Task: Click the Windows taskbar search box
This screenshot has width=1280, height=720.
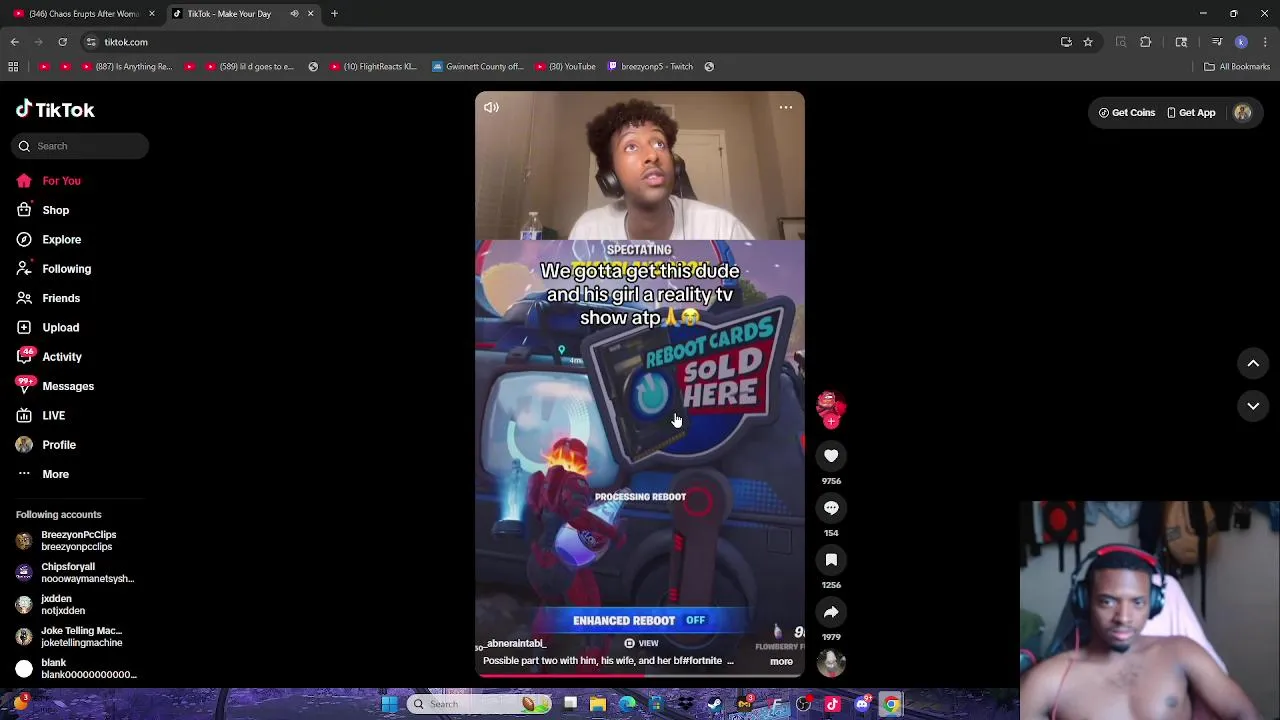Action: pos(480,704)
